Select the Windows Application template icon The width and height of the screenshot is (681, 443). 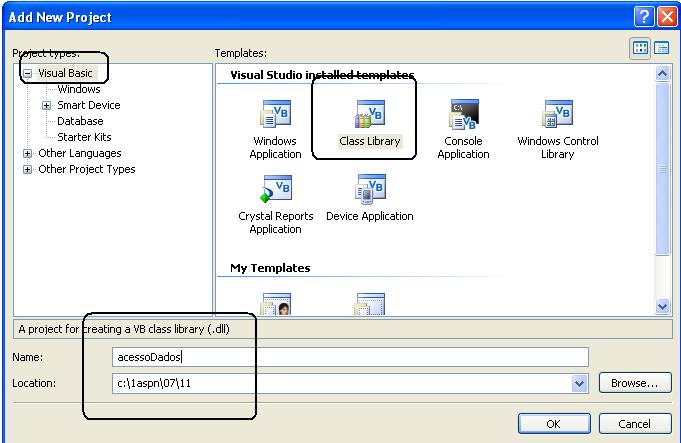click(275, 114)
